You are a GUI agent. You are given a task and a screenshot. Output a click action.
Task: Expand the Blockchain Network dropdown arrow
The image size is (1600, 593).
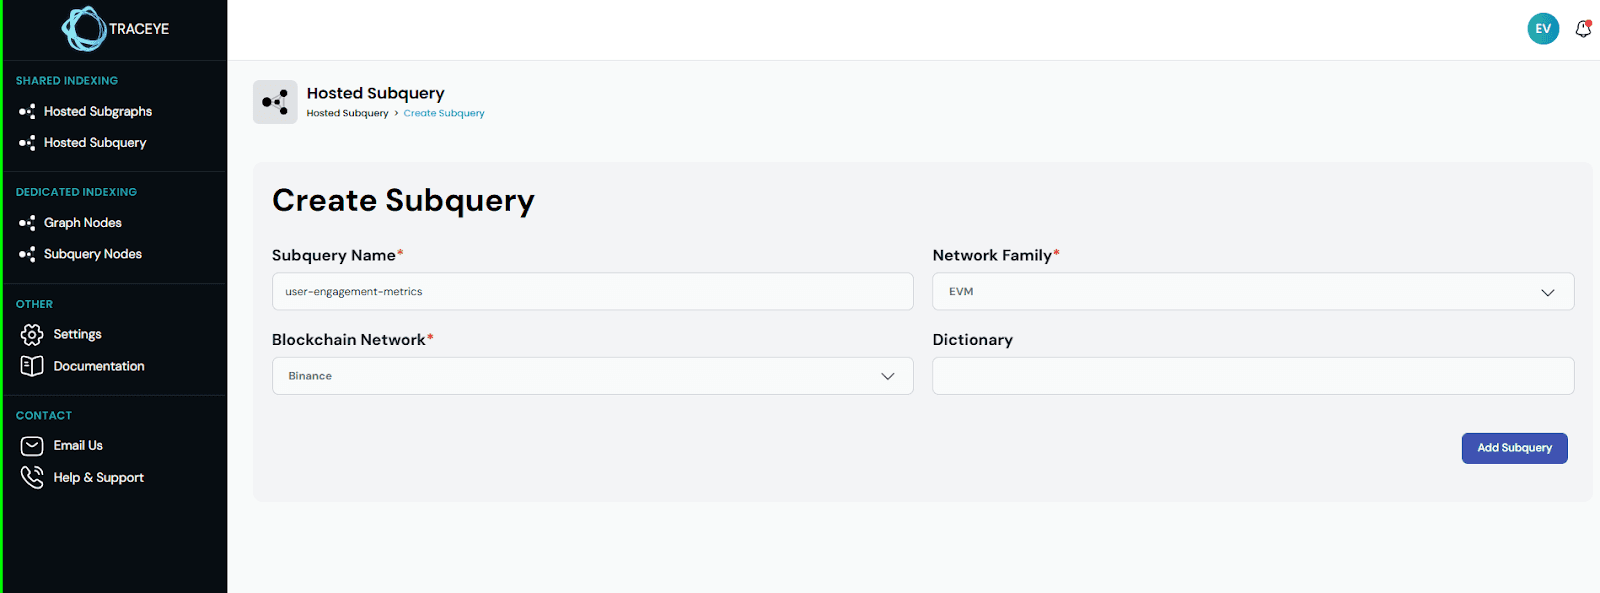coord(887,376)
